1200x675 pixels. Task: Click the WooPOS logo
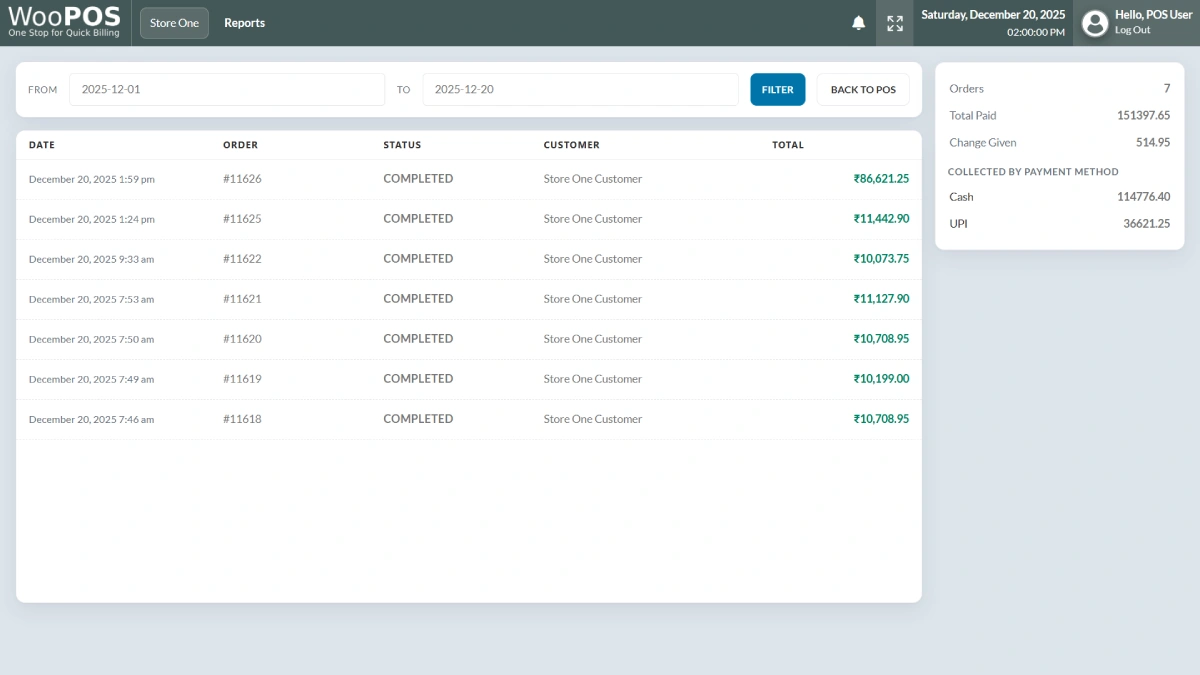pyautogui.click(x=64, y=22)
